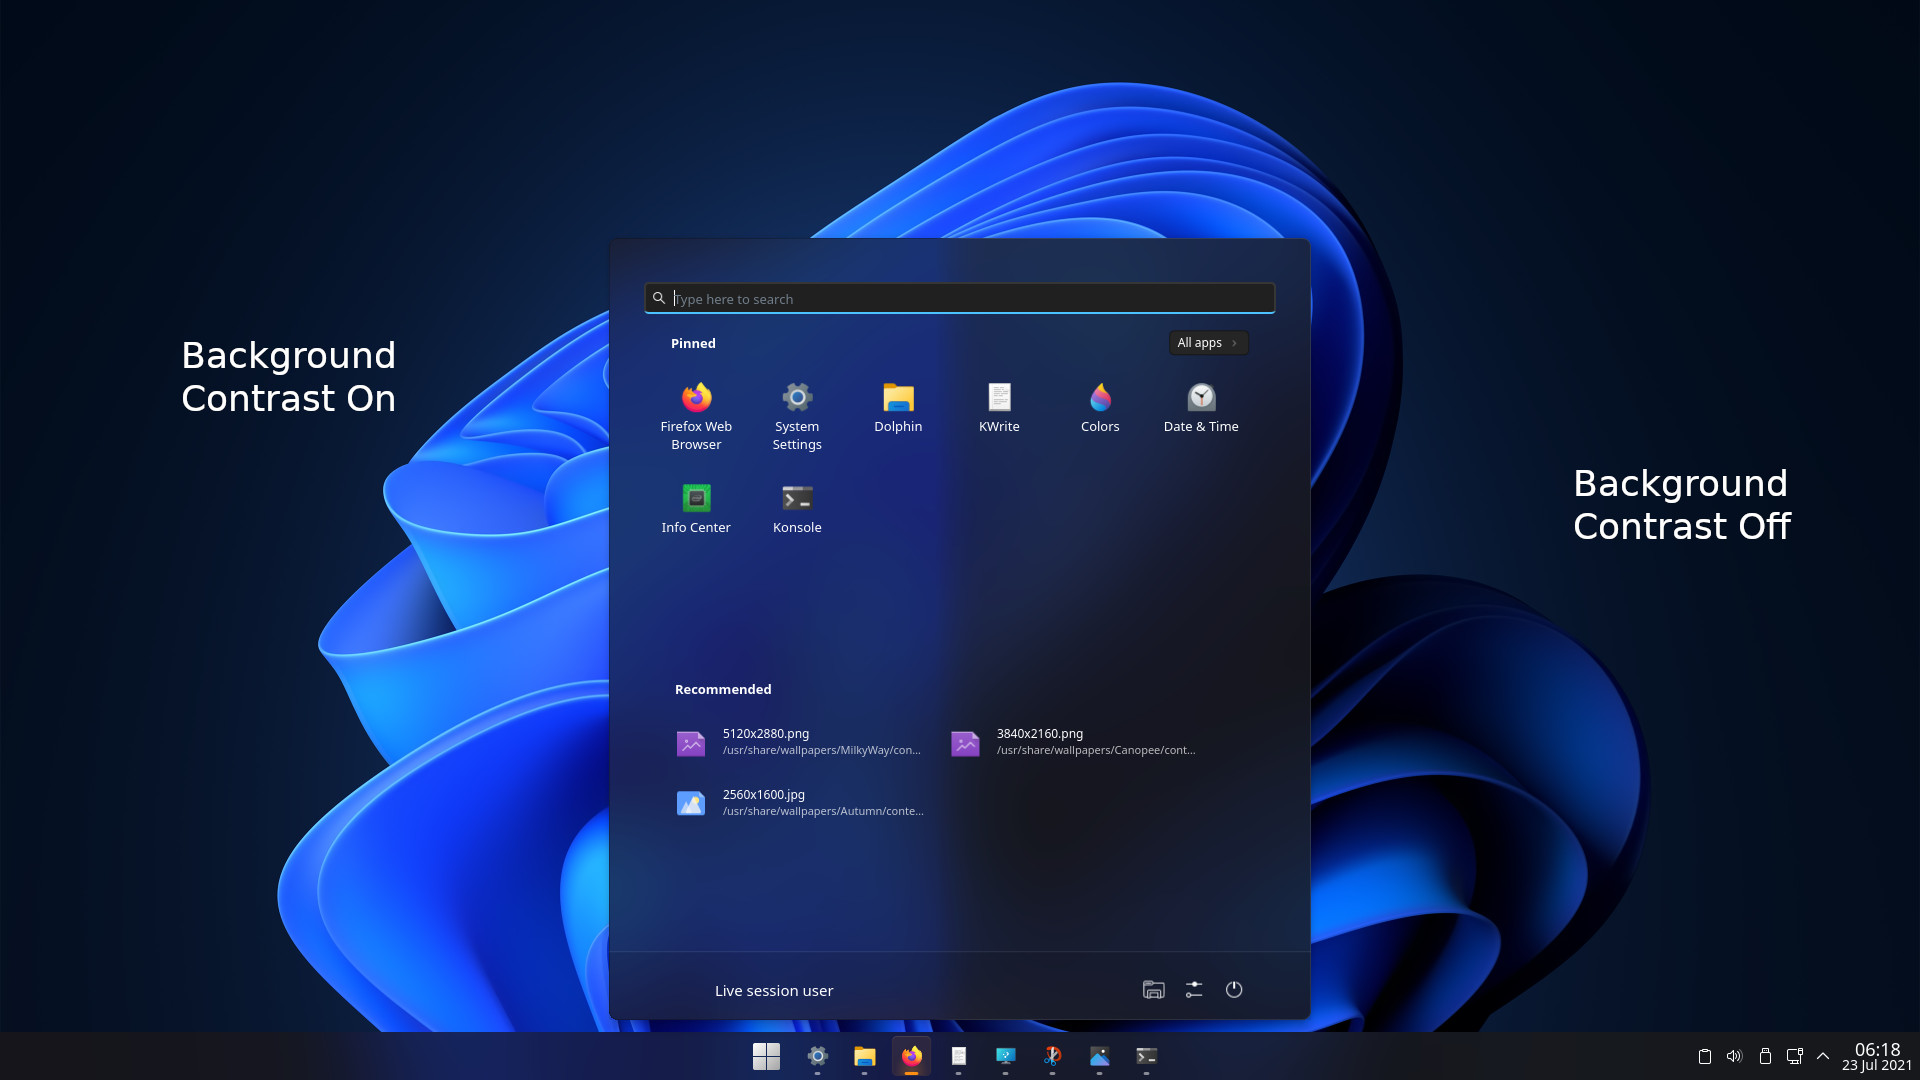Expand the All apps list
This screenshot has width=1920, height=1080.
[1208, 343]
